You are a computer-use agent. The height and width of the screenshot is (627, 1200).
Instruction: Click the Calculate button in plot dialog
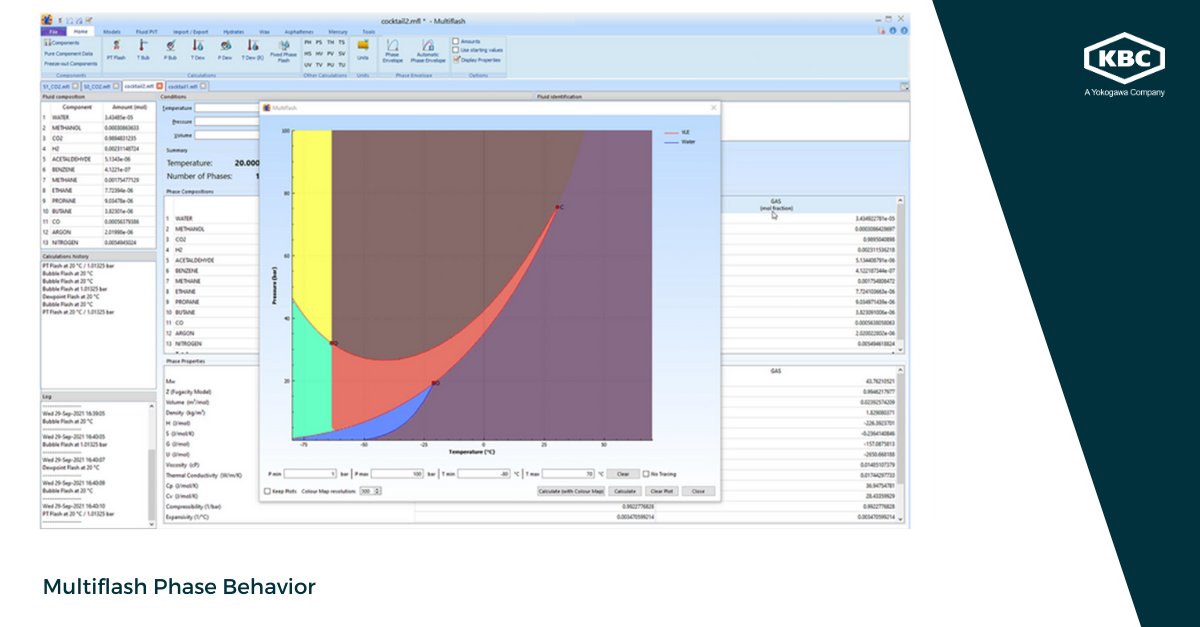pyautogui.click(x=625, y=491)
